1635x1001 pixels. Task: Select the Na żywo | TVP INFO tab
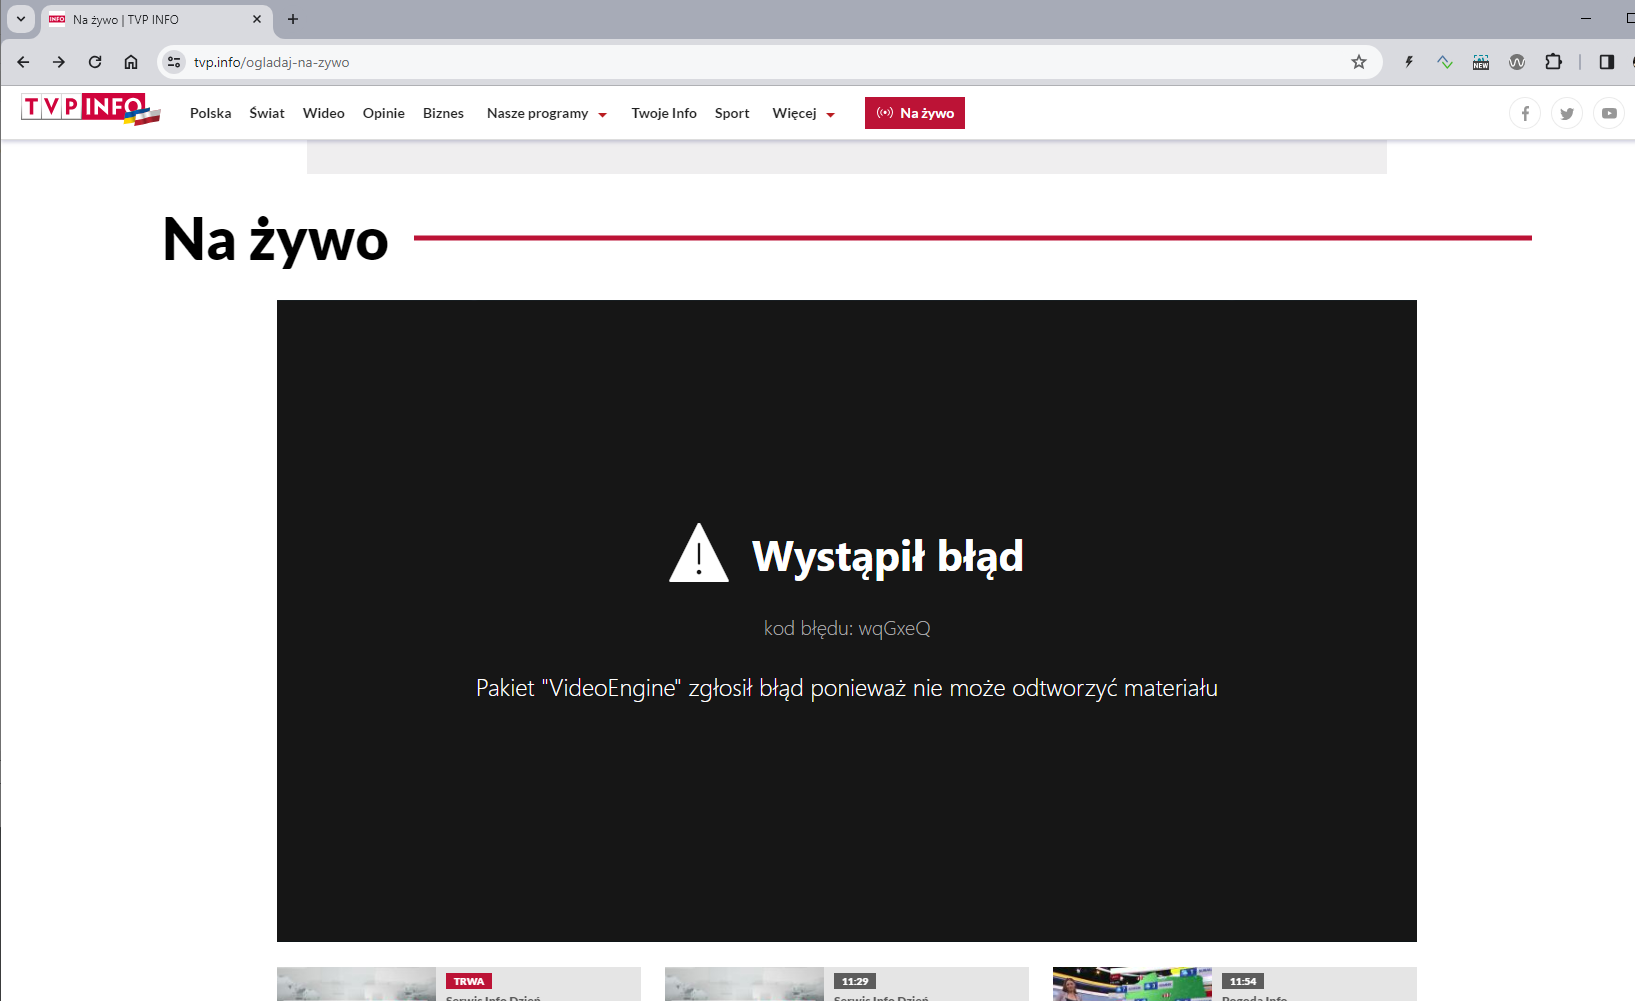tap(156, 19)
